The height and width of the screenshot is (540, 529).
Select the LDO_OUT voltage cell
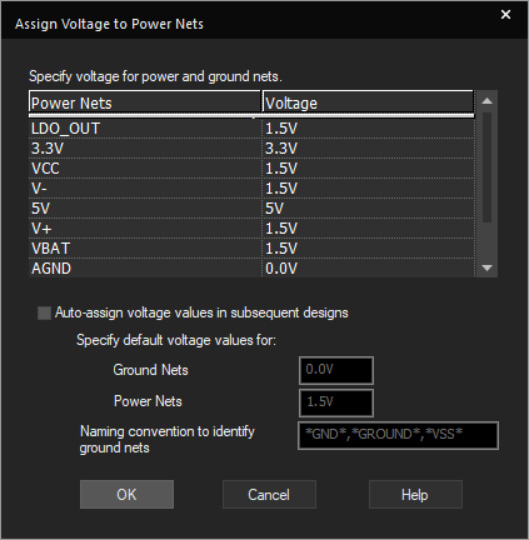tap(368, 128)
